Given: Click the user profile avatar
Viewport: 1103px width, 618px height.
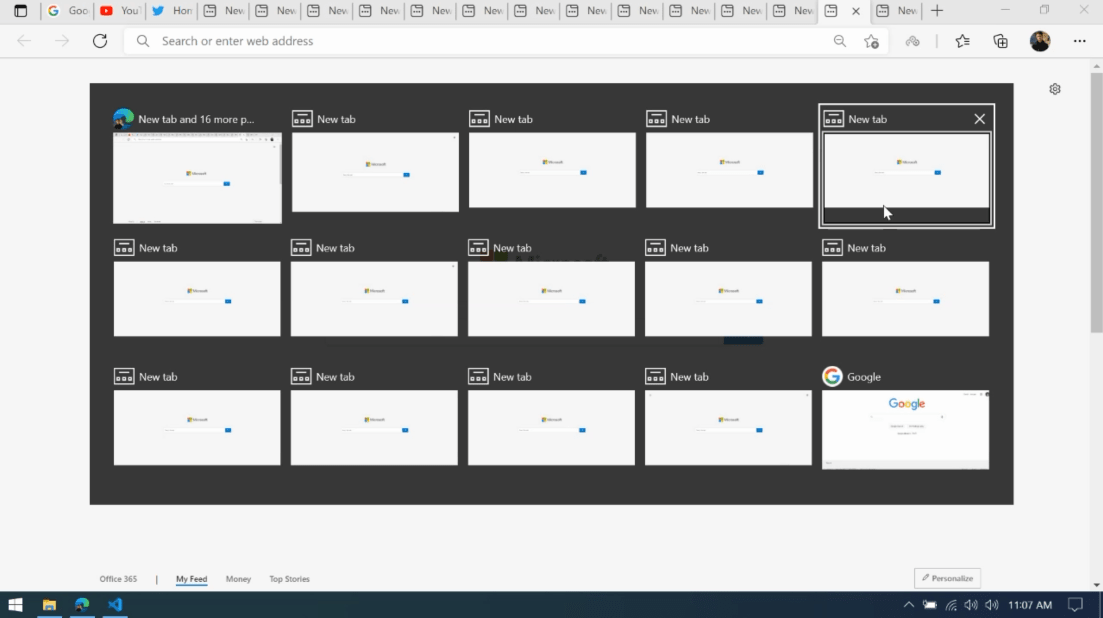Looking at the screenshot, I should click(1040, 41).
